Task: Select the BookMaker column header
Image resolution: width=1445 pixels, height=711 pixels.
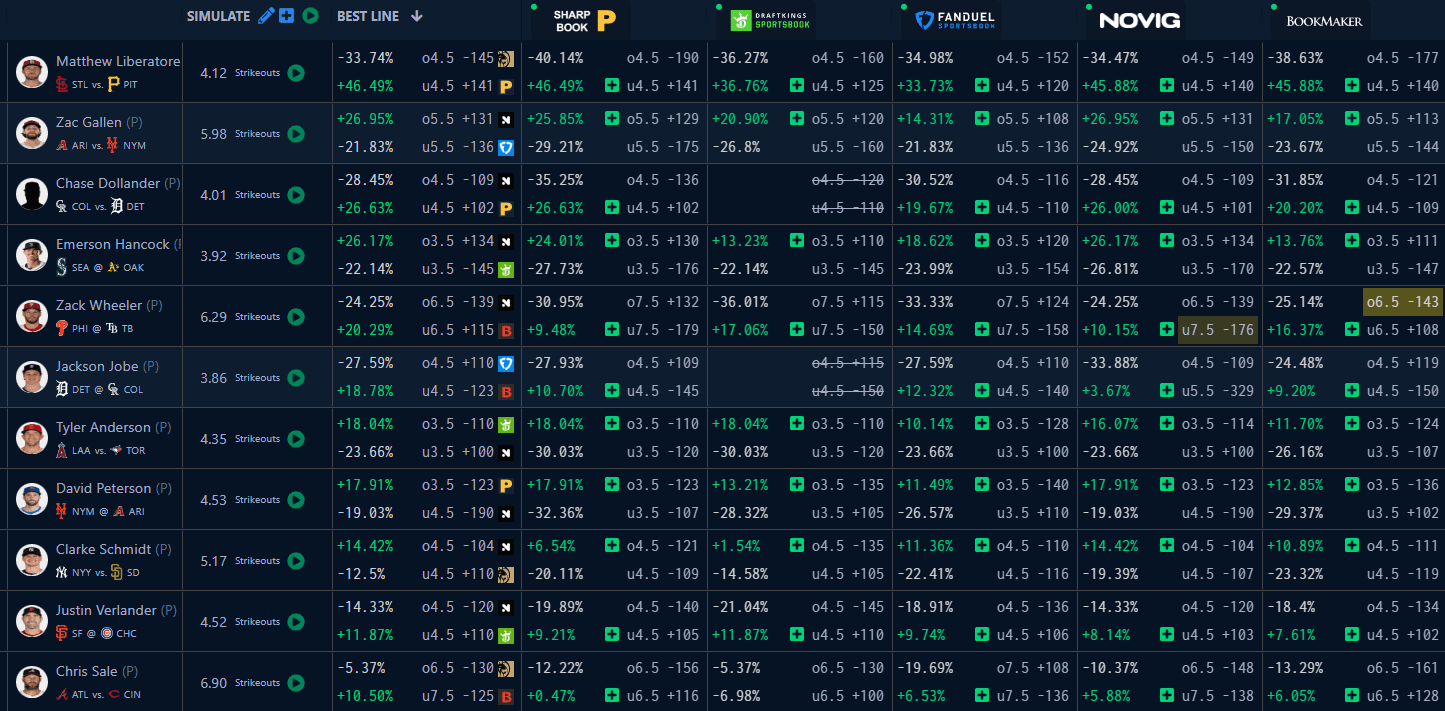Action: point(1324,20)
